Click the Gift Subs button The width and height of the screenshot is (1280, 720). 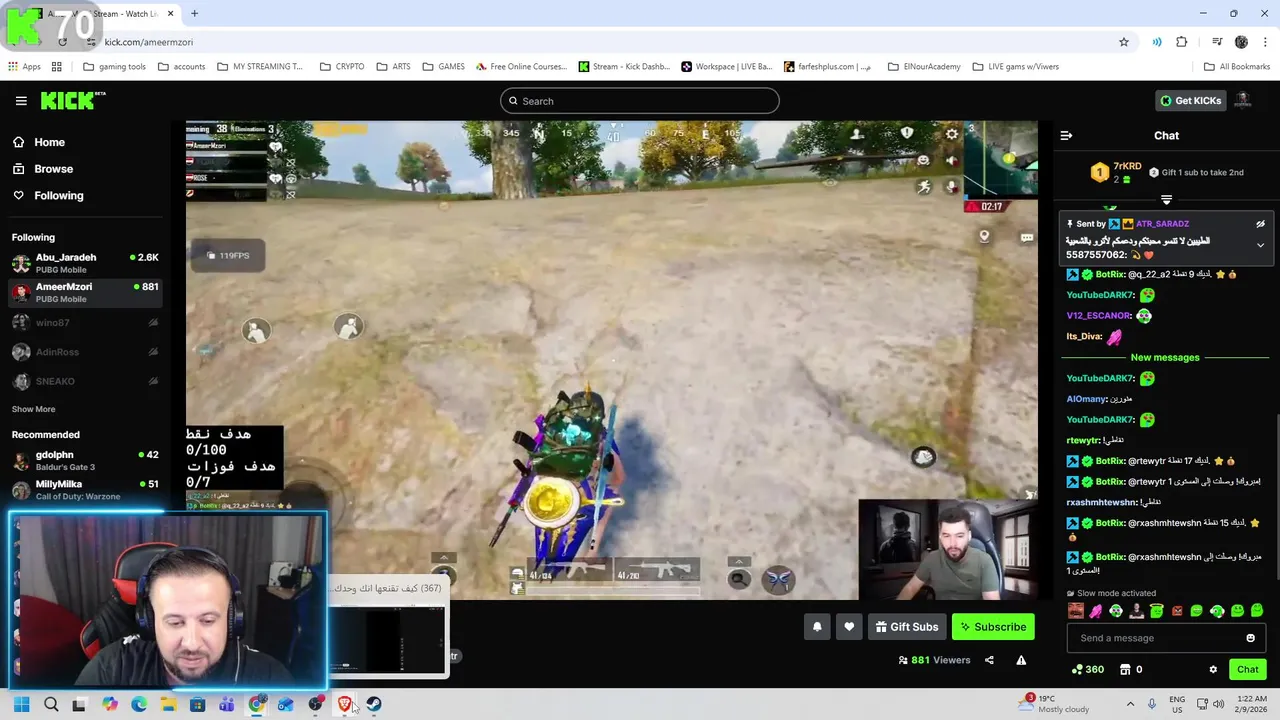(x=907, y=627)
